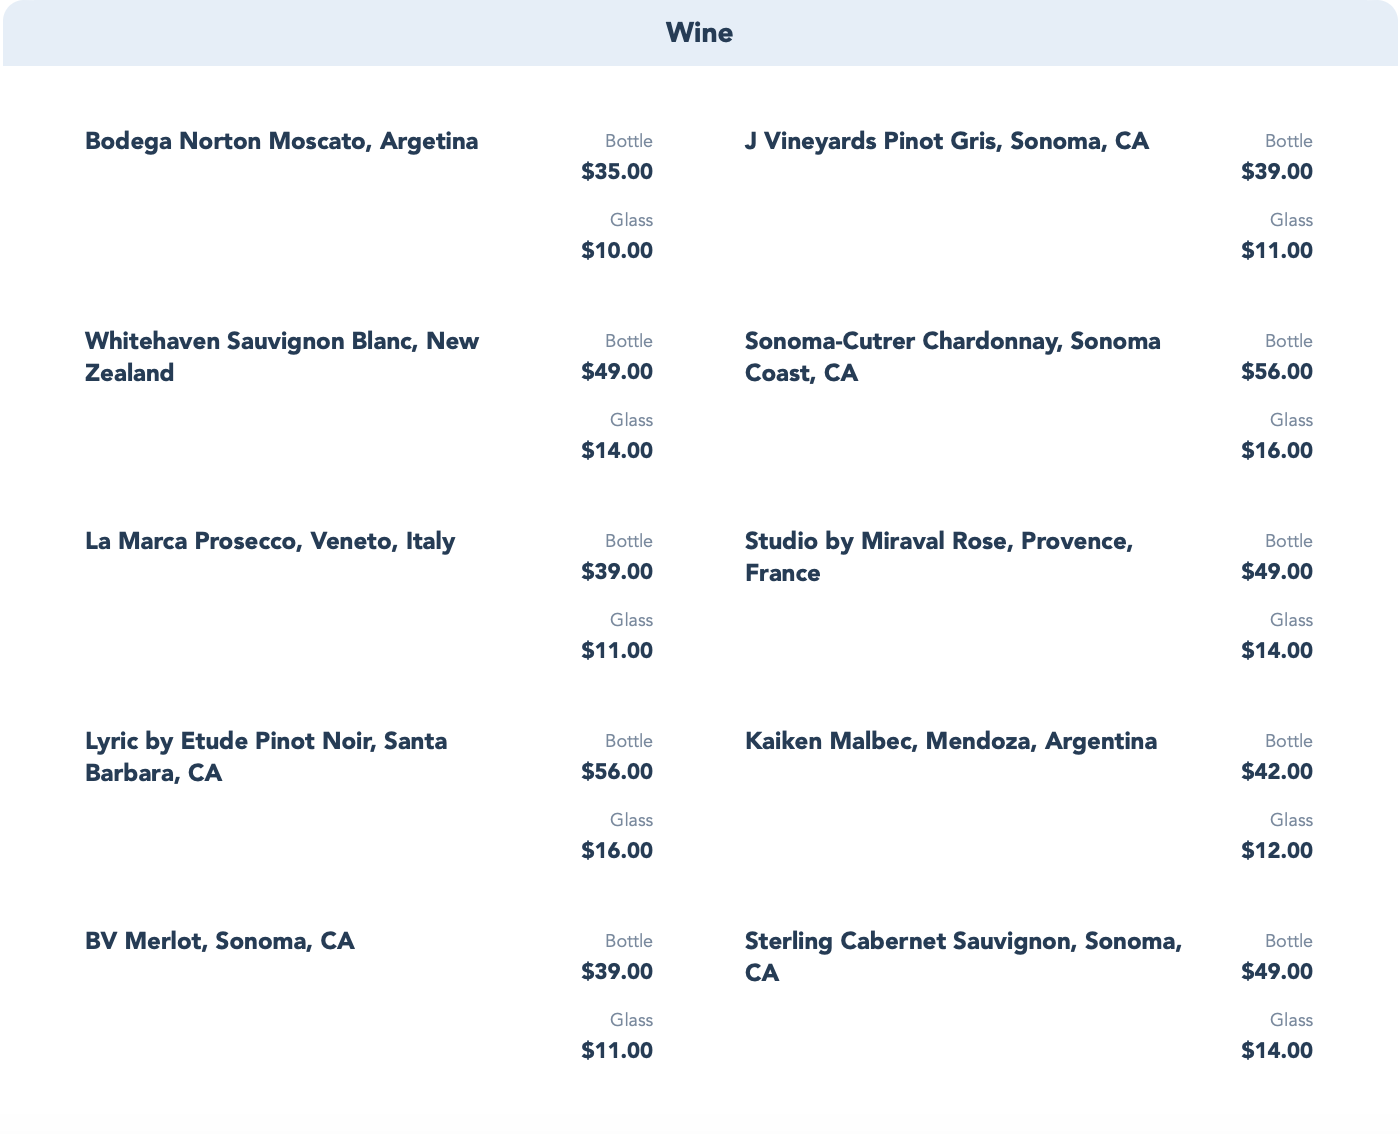Select Bodega Norton Moscato $10.00 glass price
This screenshot has height=1134, width=1400.
tap(617, 251)
